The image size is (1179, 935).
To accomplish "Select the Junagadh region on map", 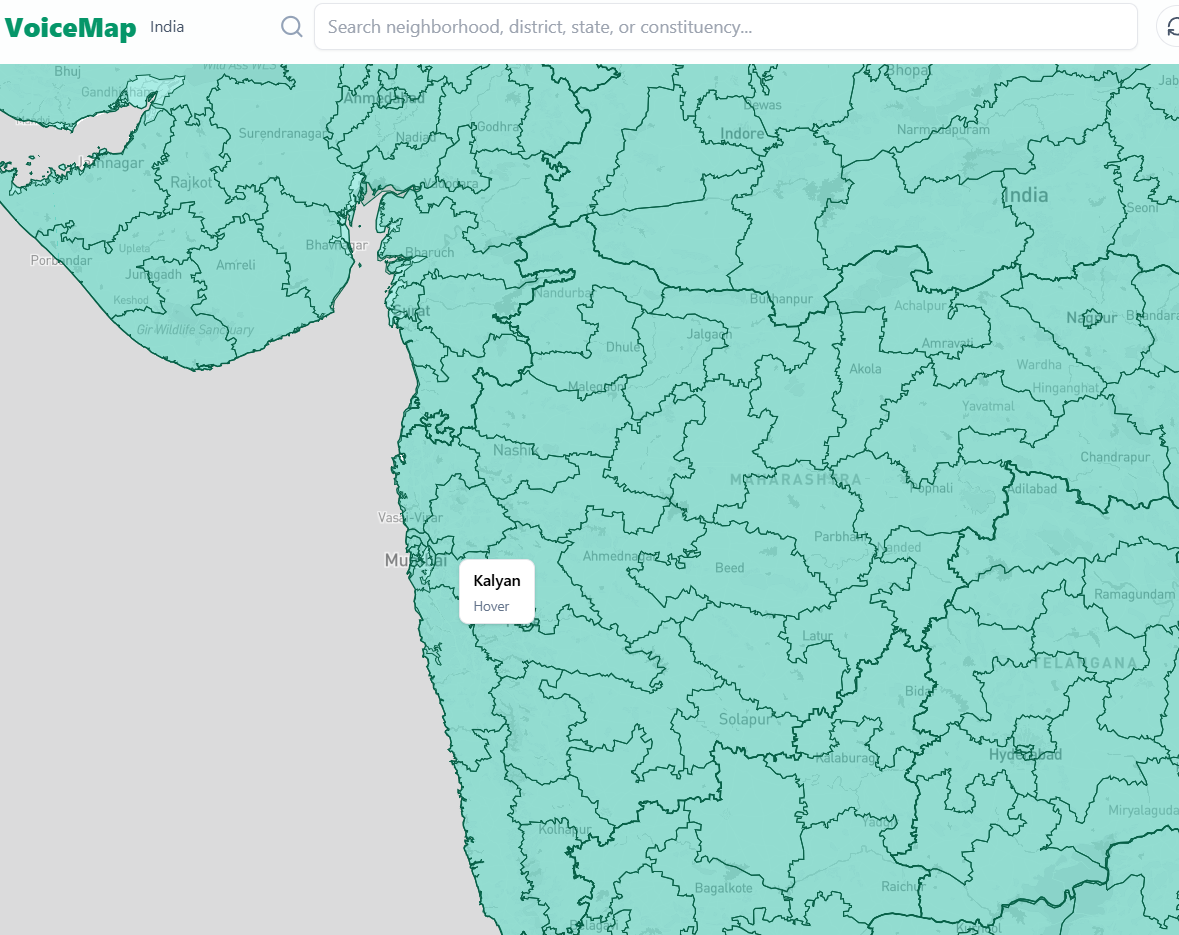I will click(x=154, y=274).
